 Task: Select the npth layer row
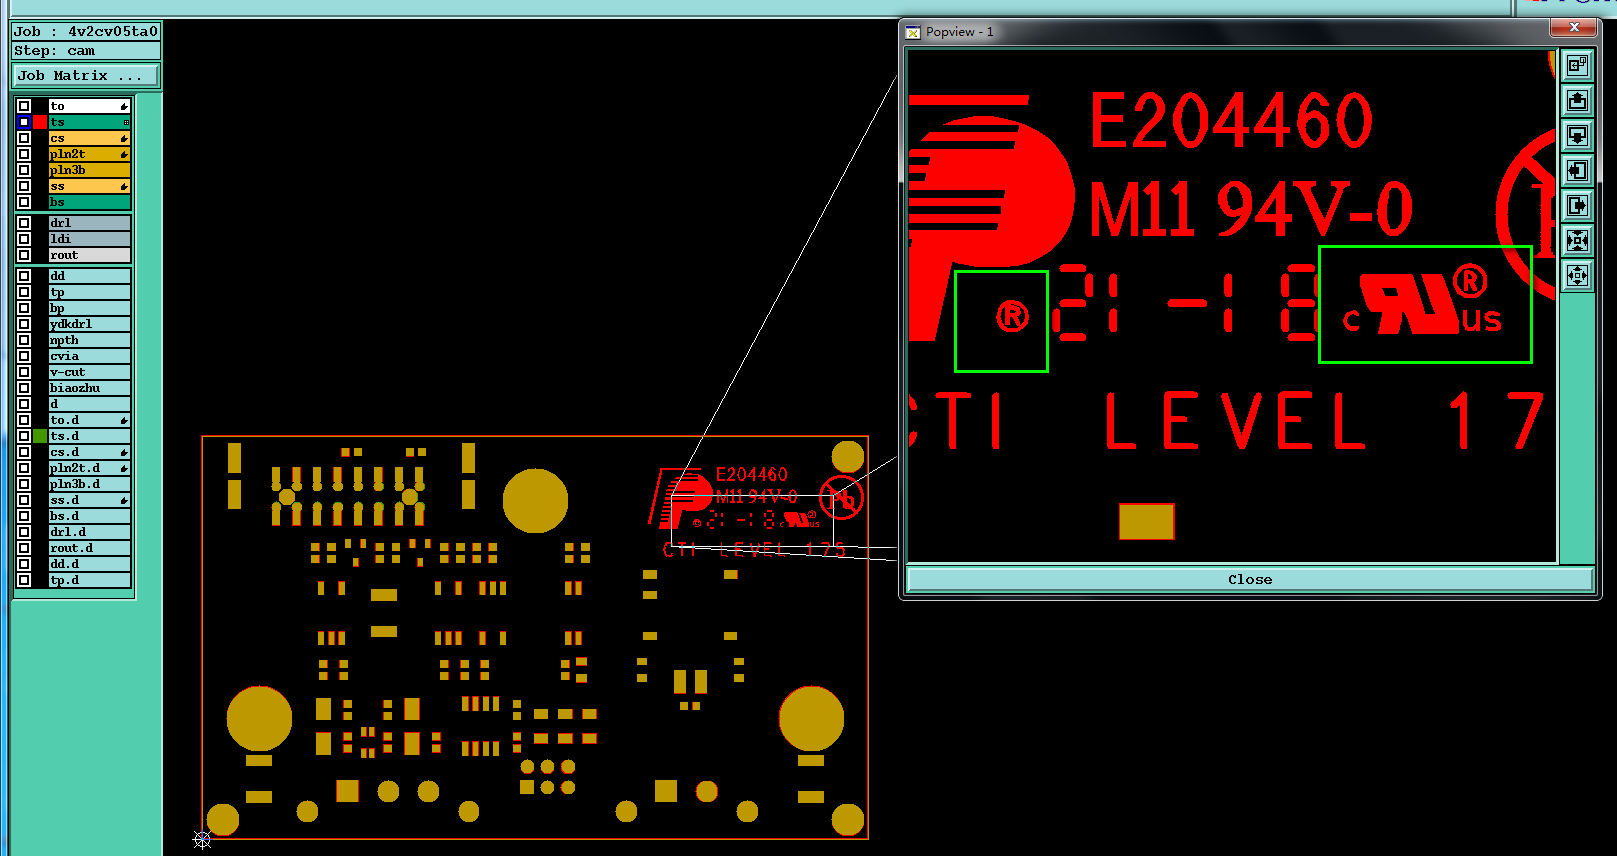click(90, 340)
